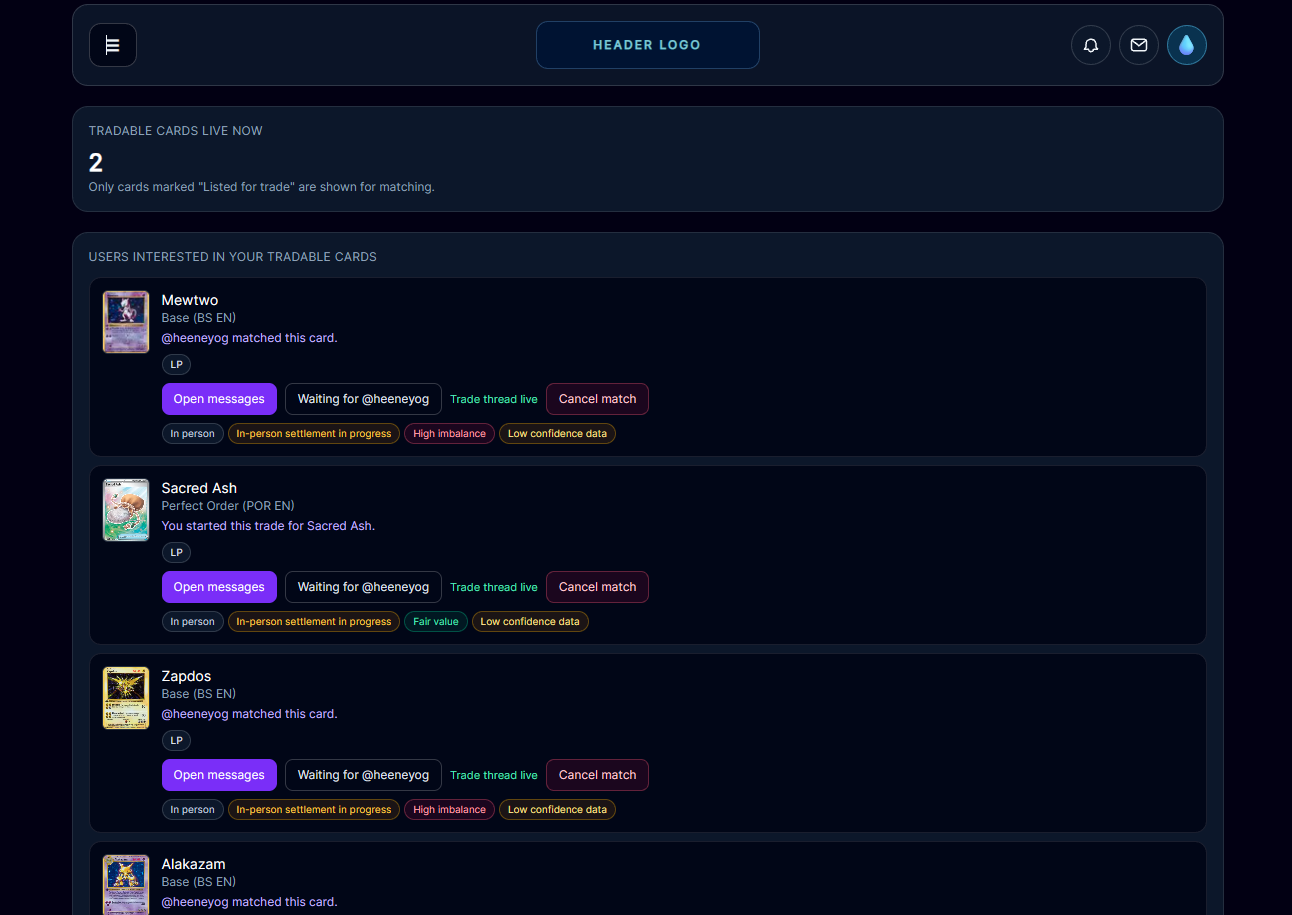This screenshot has height=915, width=1292.
Task: Click the LP condition badge on Mewtwo
Action: pyautogui.click(x=176, y=365)
